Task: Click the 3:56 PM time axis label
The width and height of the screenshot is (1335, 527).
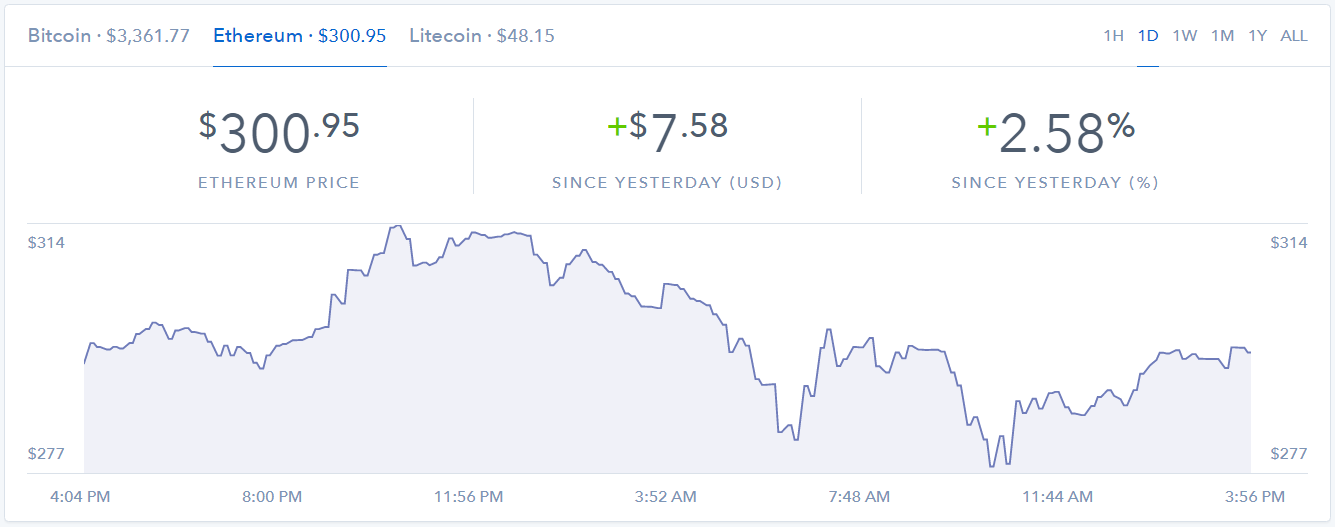Action: pyautogui.click(x=1253, y=497)
